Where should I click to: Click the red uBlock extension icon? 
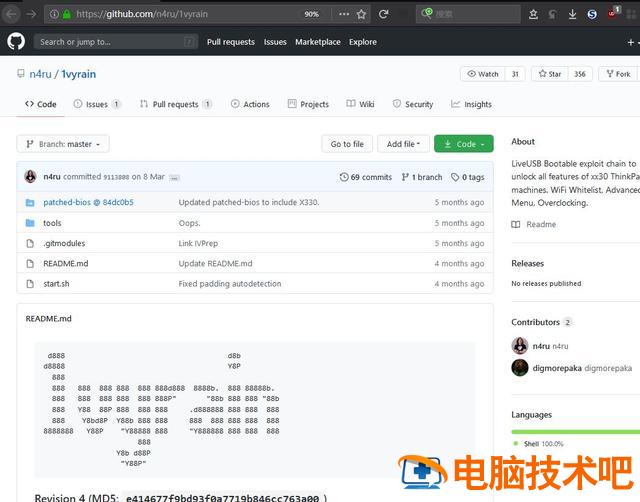[x=613, y=13]
